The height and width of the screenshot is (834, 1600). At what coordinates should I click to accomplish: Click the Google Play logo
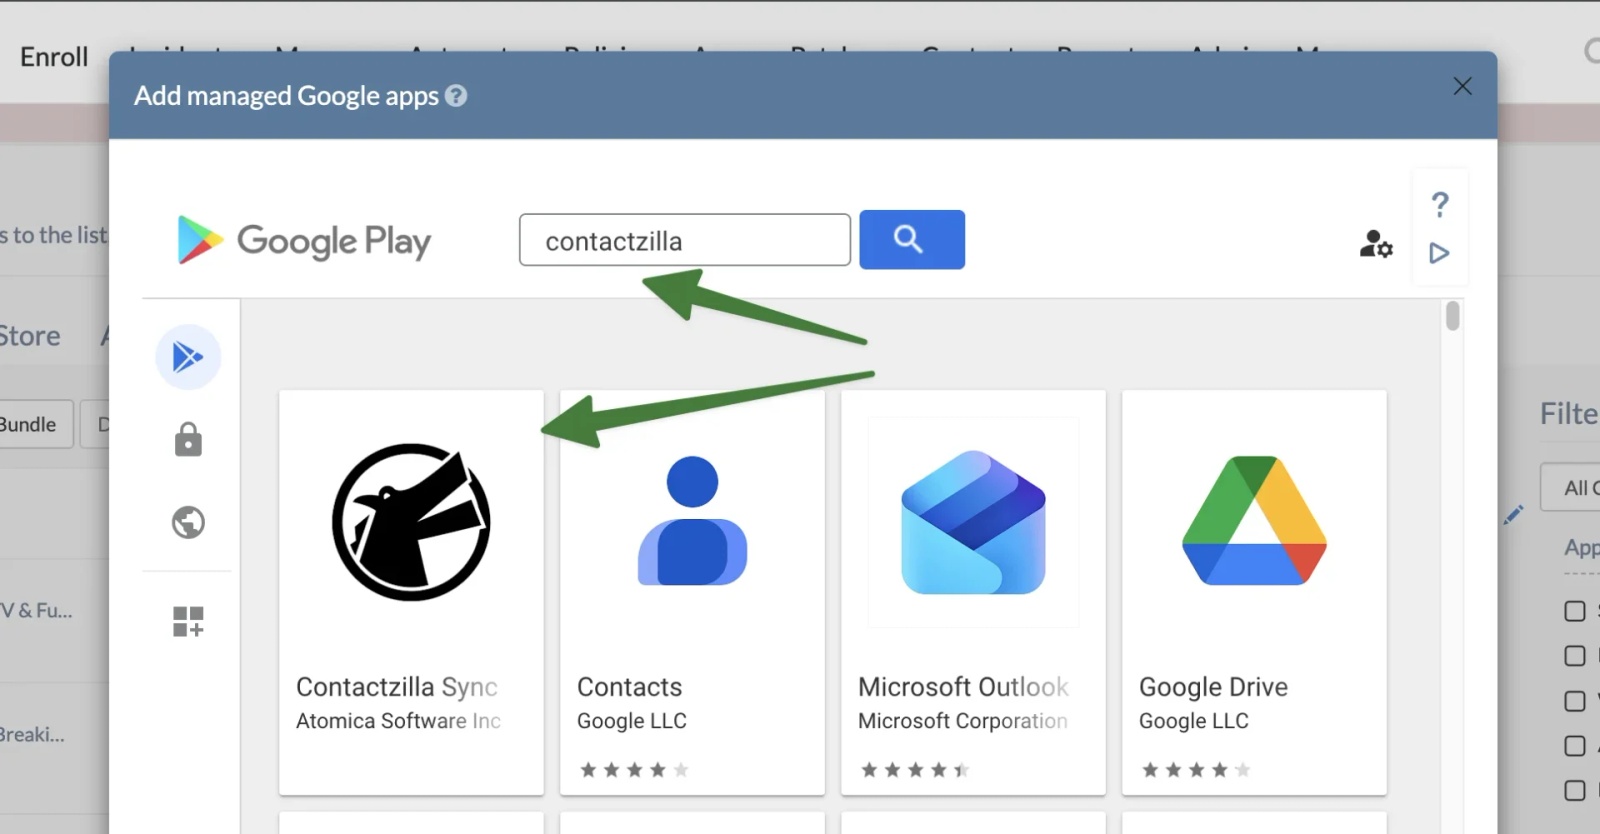(x=304, y=240)
